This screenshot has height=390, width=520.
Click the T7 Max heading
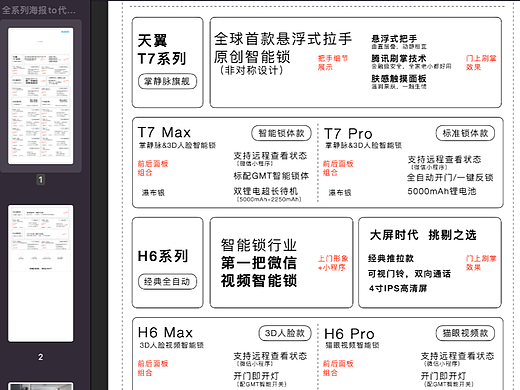(x=164, y=132)
